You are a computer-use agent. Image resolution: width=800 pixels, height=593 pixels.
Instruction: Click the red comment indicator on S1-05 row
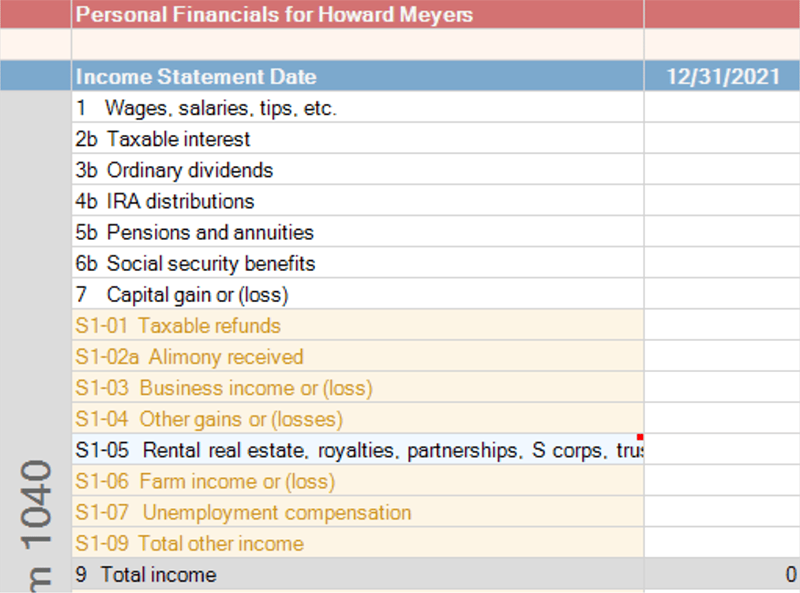(x=640, y=437)
